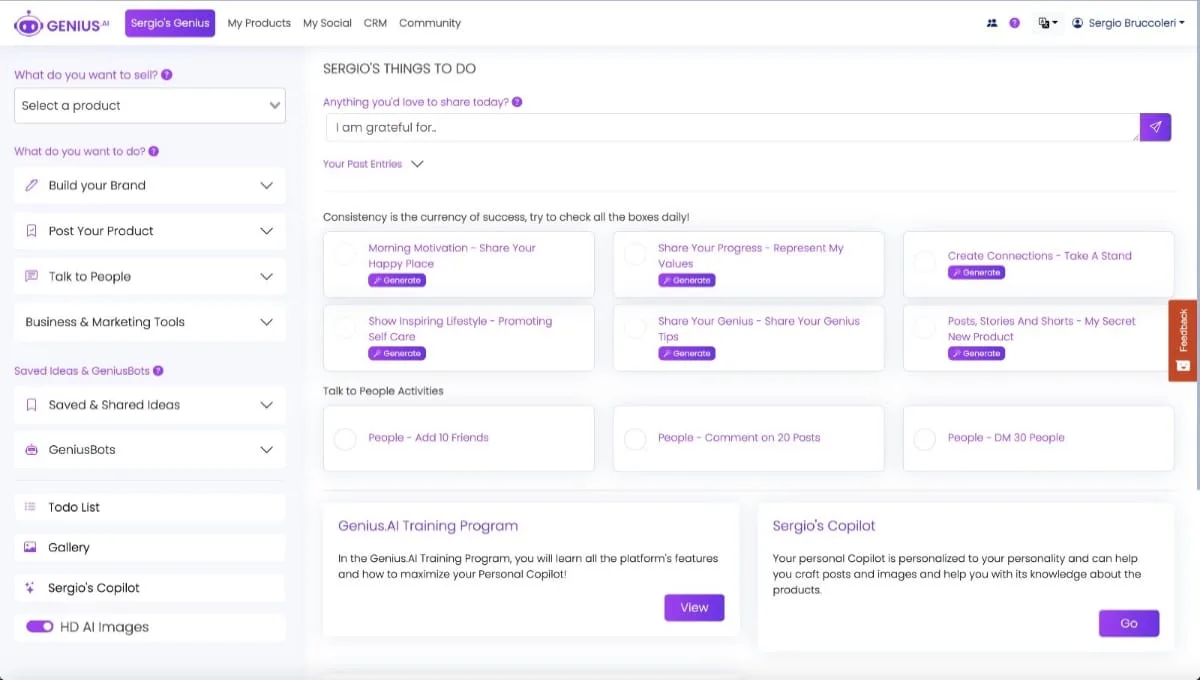This screenshot has height=680, width=1200.
Task: Click the sparkle icon for Sergio's Copilot
Action: (x=30, y=588)
